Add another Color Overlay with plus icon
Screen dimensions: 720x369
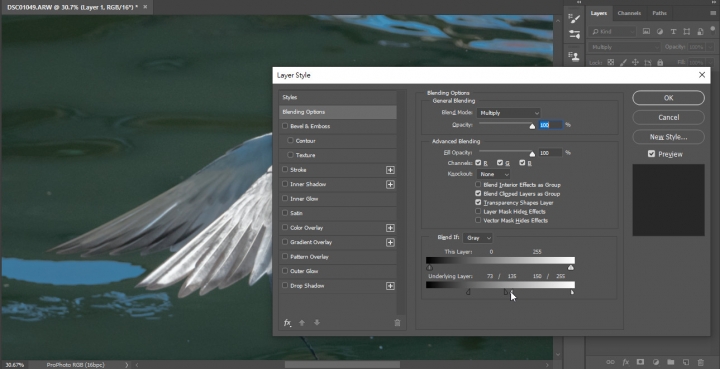390,228
